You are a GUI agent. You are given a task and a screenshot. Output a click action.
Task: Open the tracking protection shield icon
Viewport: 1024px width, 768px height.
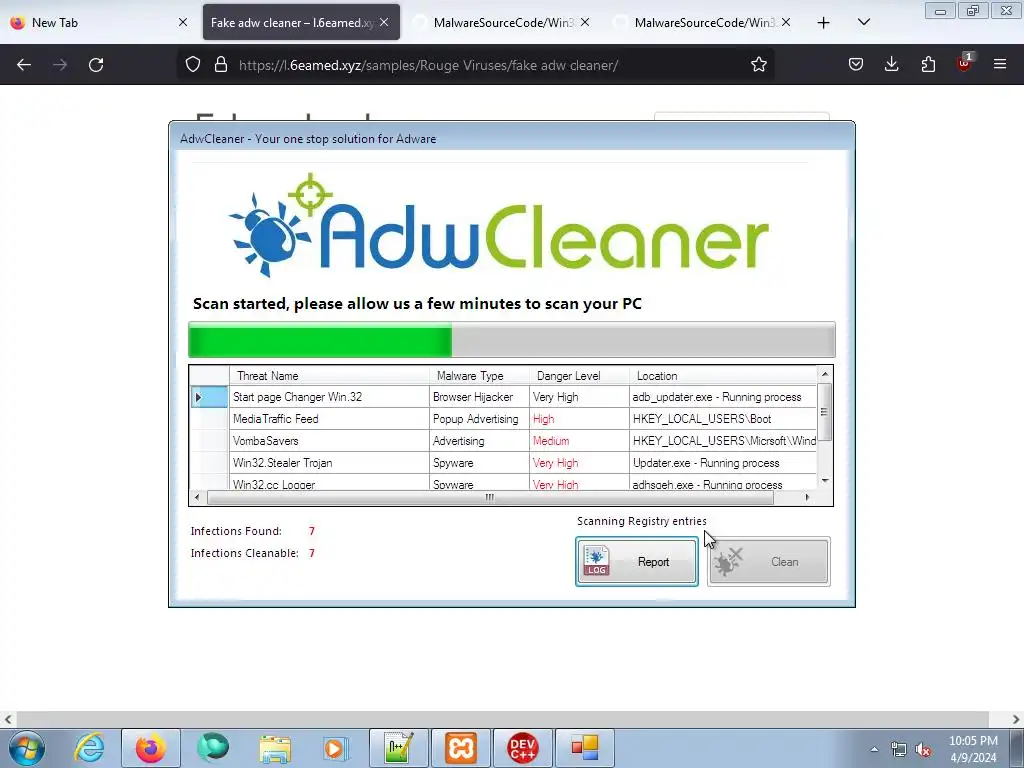coord(193,65)
